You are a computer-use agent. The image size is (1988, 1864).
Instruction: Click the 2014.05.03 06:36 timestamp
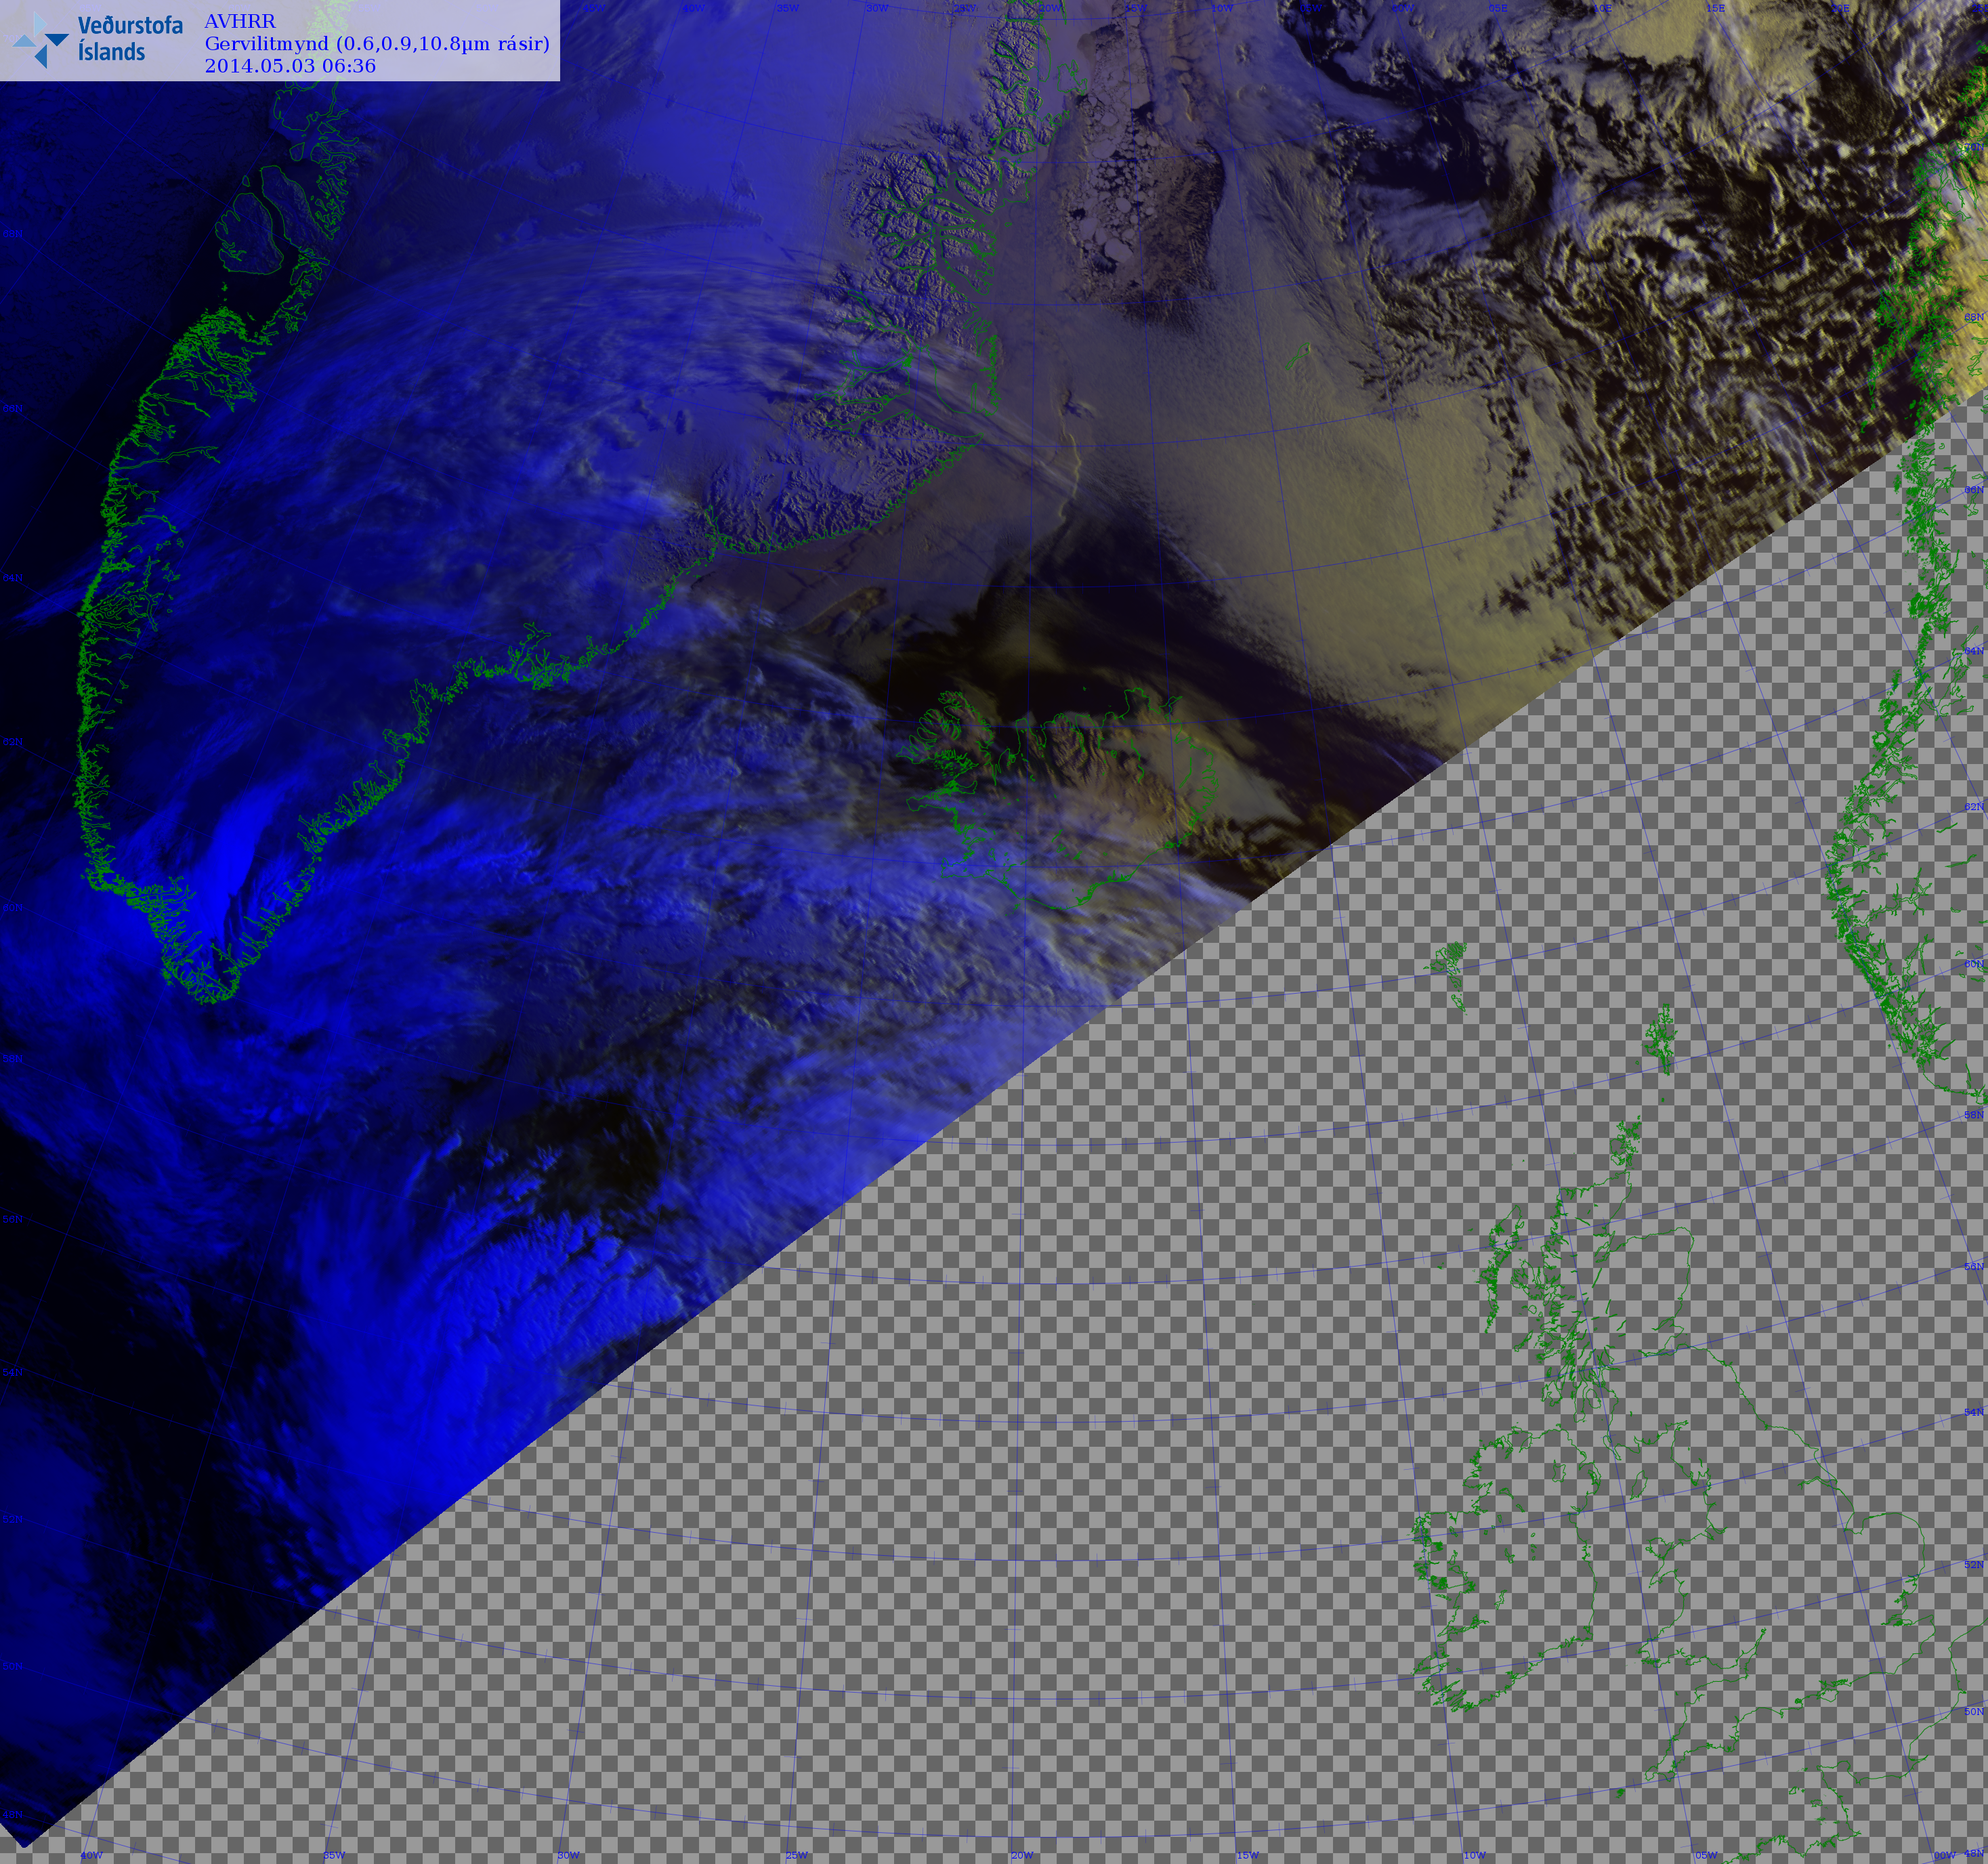pyautogui.click(x=290, y=66)
